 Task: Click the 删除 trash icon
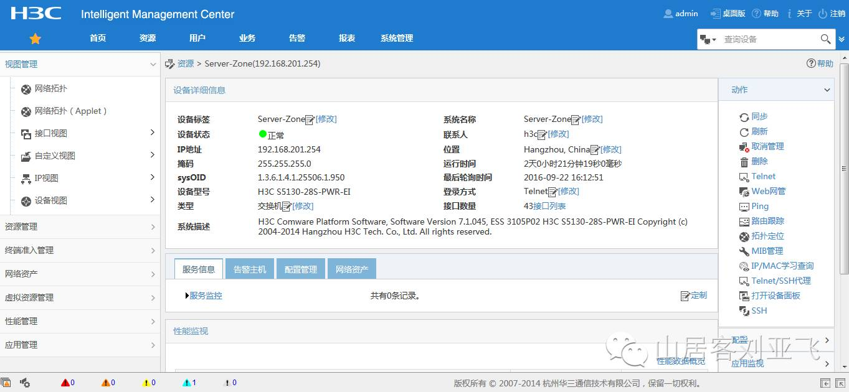click(x=743, y=161)
